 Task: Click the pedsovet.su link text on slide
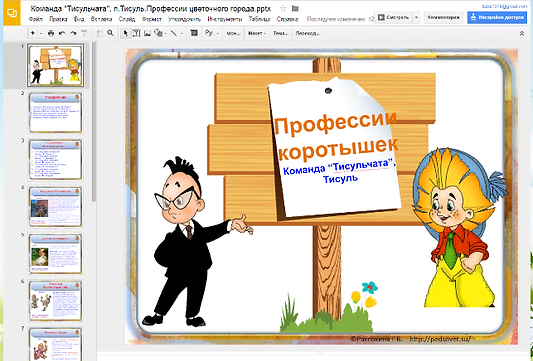tap(440, 339)
